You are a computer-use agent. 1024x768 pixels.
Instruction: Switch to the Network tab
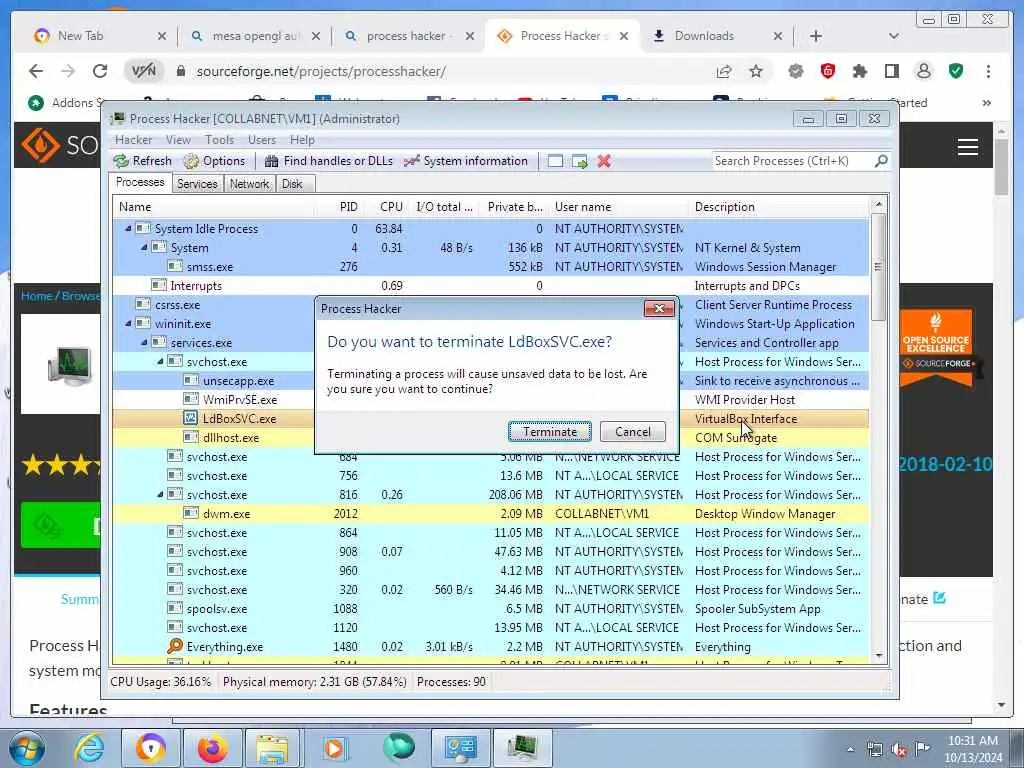pyautogui.click(x=249, y=184)
